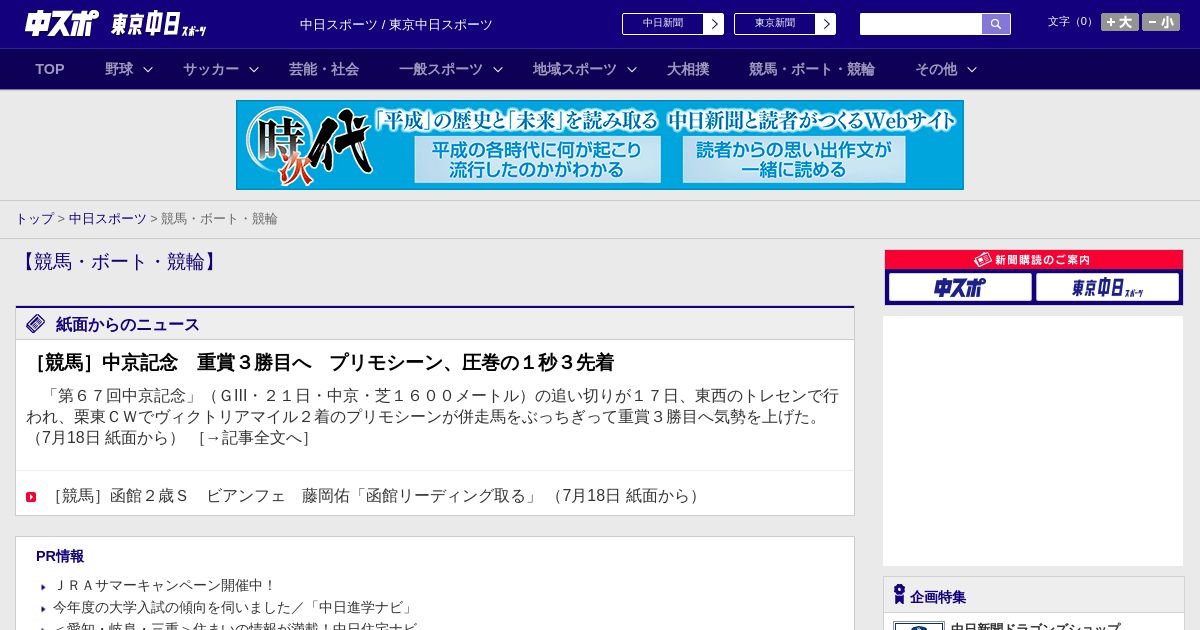Screen dimensions: 1200x630
Task: Click the 中スポ logo in header
Action: pyautogui.click(x=62, y=23)
